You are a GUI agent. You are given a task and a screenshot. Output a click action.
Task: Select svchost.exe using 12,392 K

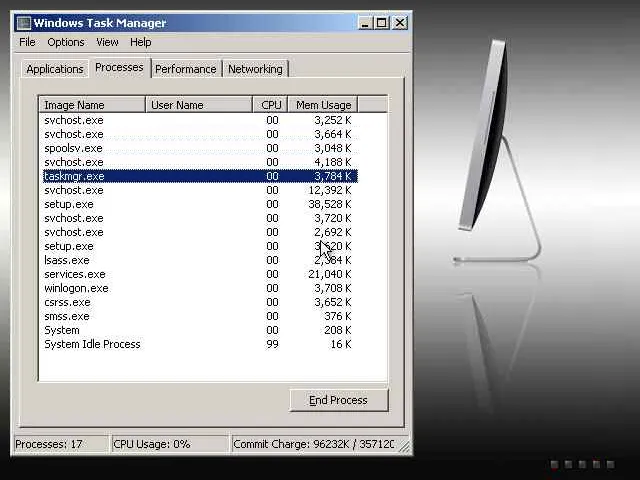(x=200, y=190)
